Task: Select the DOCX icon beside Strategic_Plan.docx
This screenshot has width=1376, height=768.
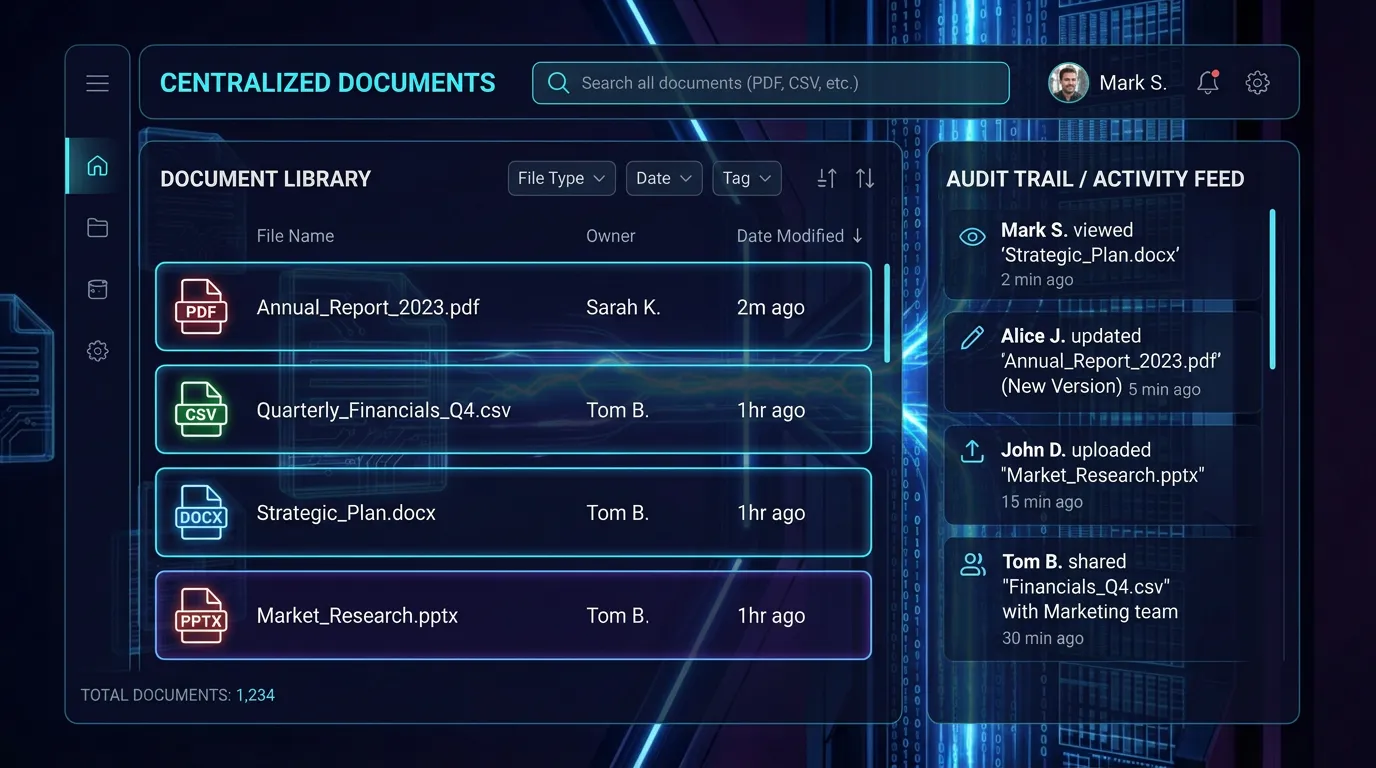Action: pyautogui.click(x=201, y=513)
